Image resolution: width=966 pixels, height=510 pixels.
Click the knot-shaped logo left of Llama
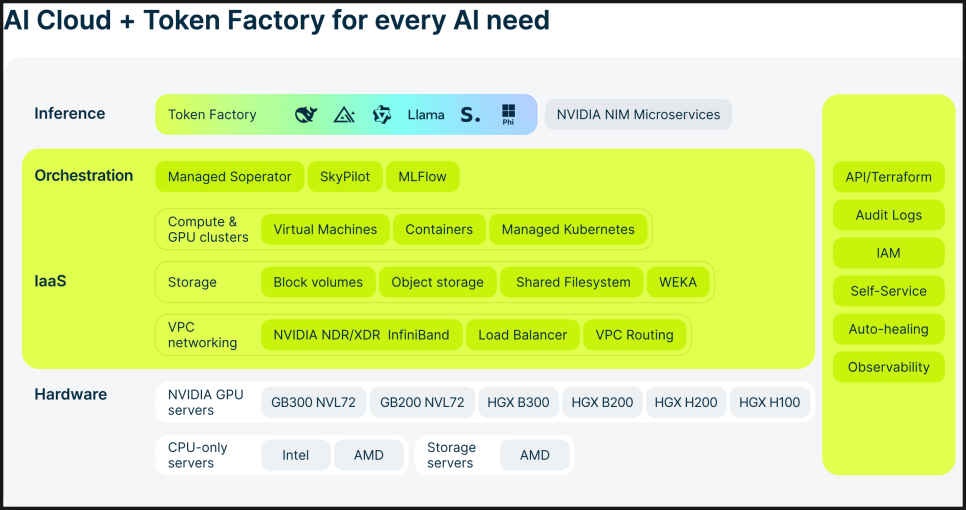382,115
